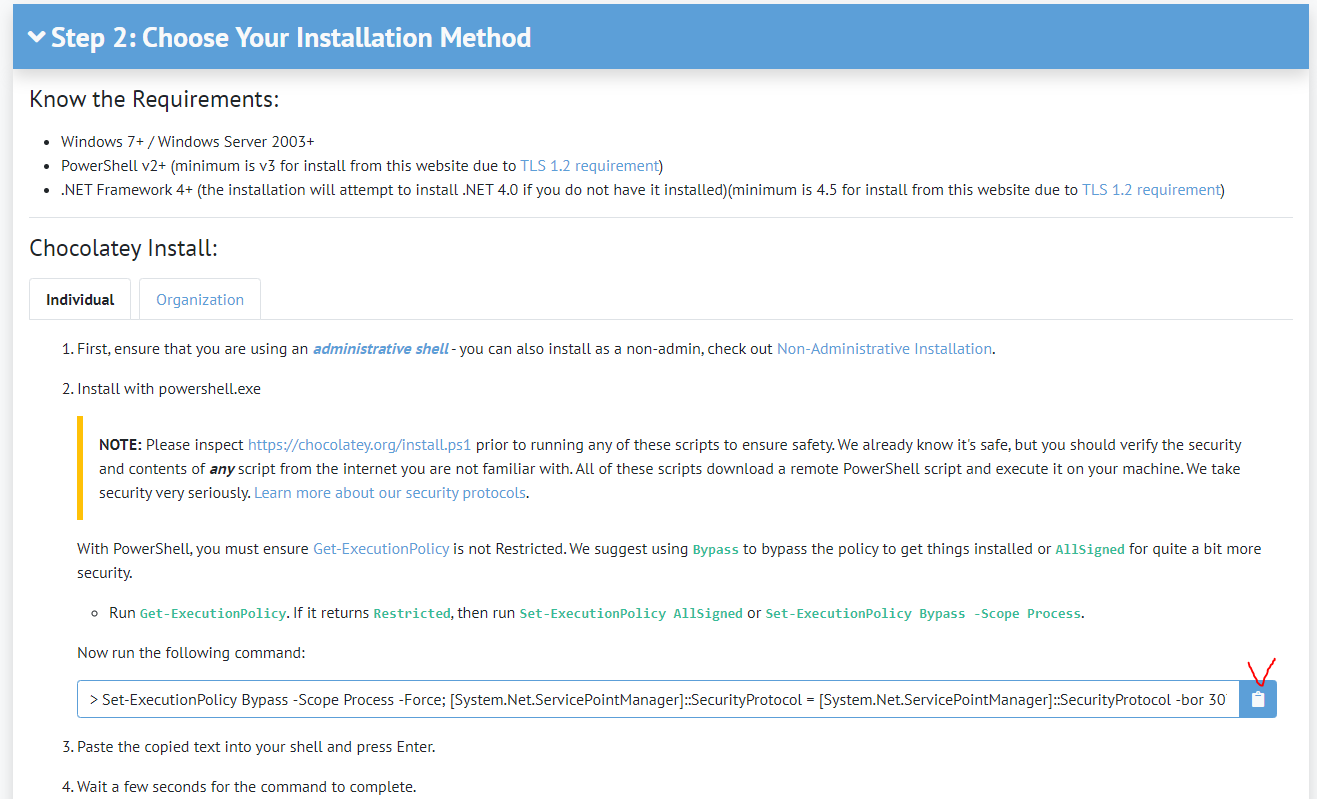Click the Know the Requirements heading

(x=154, y=100)
